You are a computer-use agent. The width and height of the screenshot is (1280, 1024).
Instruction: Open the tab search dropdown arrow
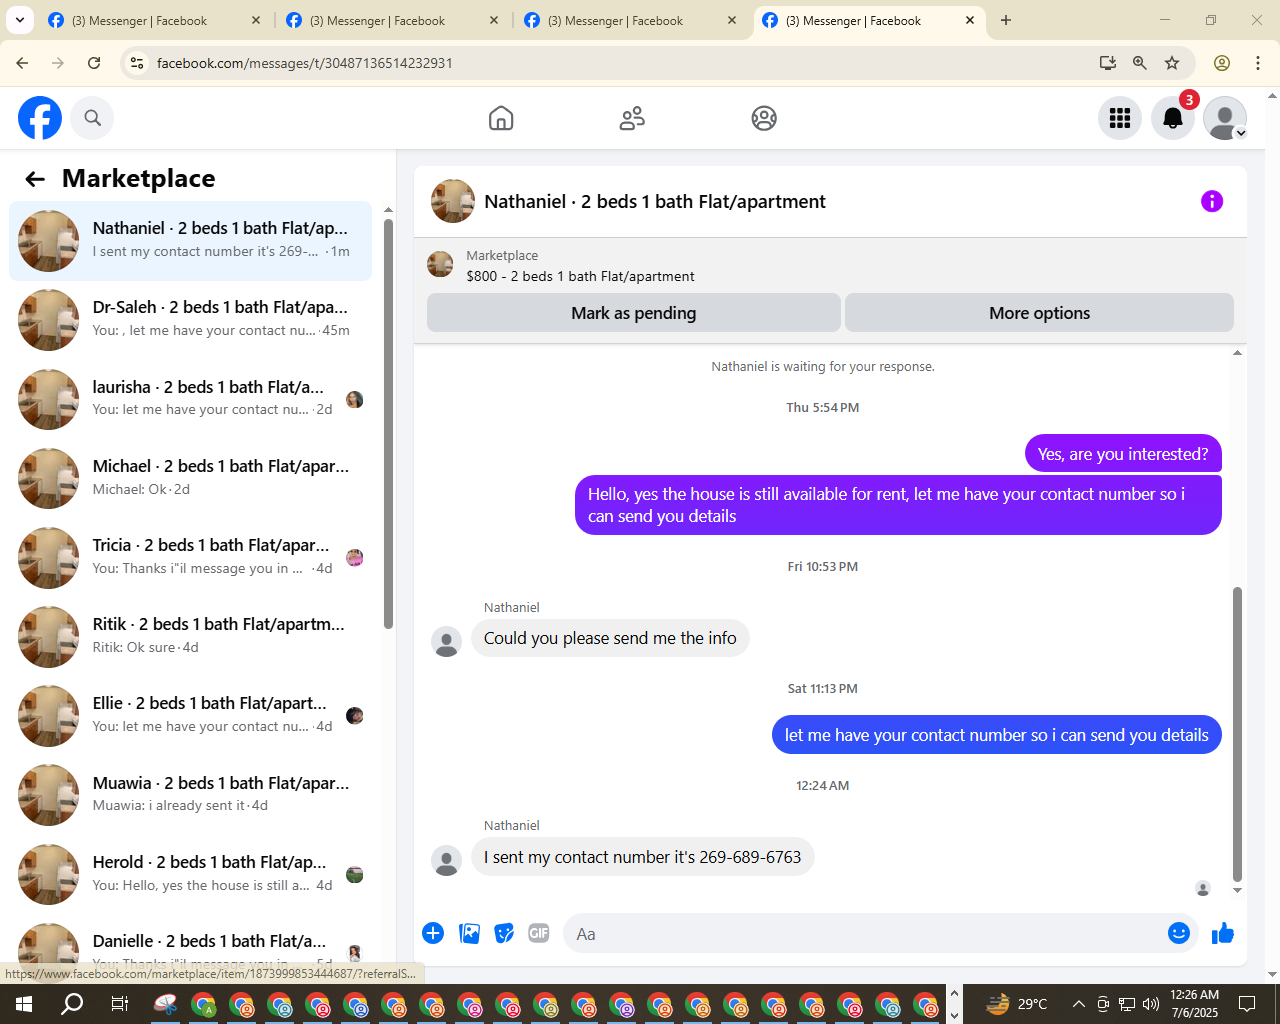pos(19,20)
